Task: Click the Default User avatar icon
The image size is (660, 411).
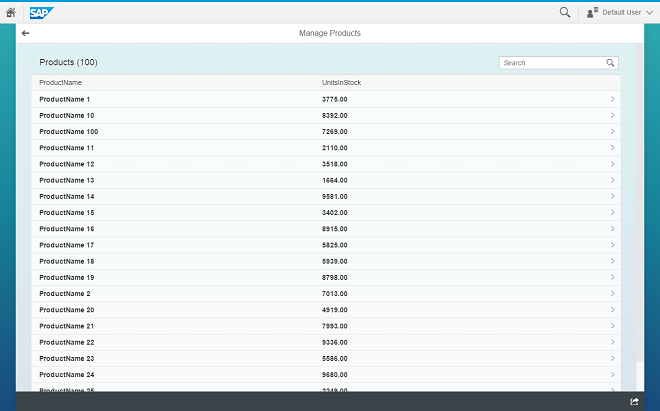Action: click(594, 12)
